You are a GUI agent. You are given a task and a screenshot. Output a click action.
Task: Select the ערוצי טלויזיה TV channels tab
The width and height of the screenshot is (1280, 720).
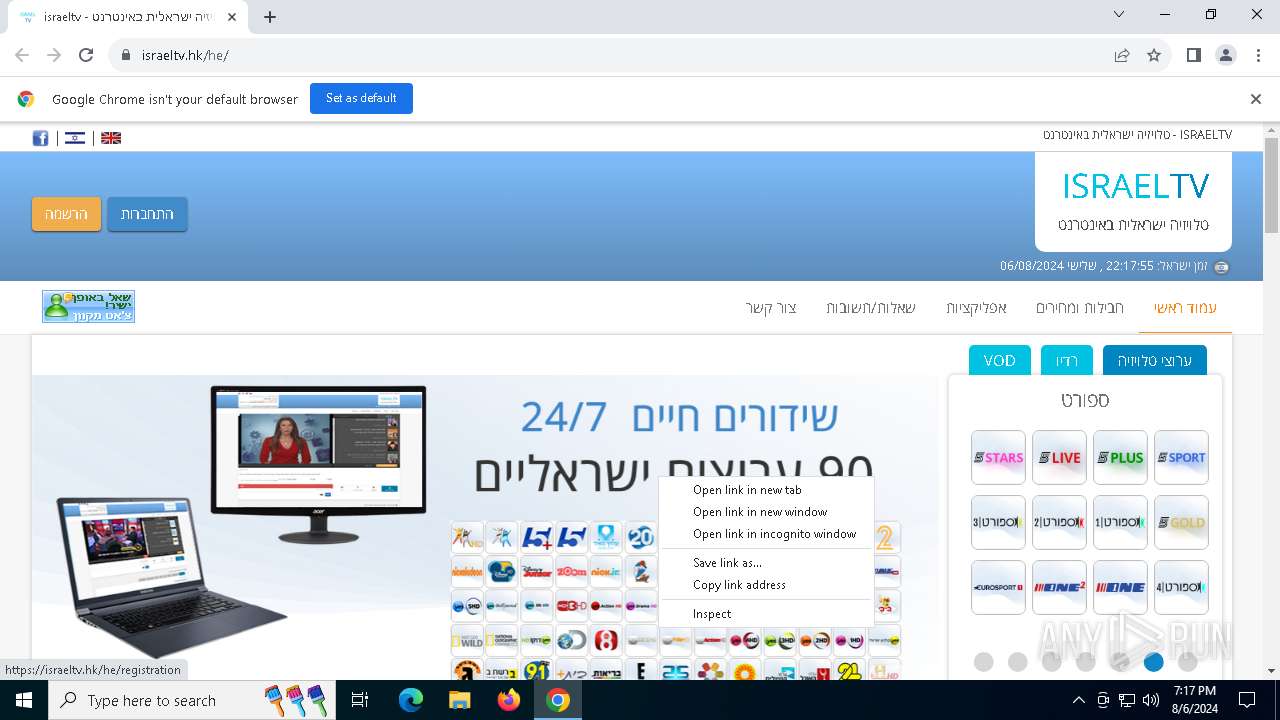(x=1155, y=361)
